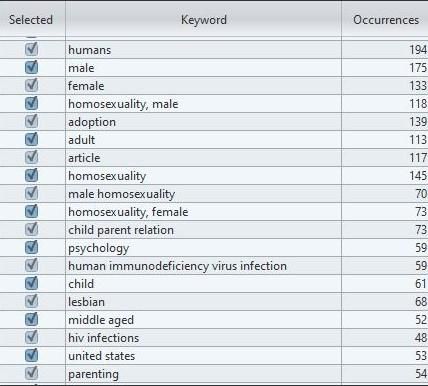The image size is (428, 386).
Task: Sort by the Keyword column header
Action: click(x=203, y=19)
